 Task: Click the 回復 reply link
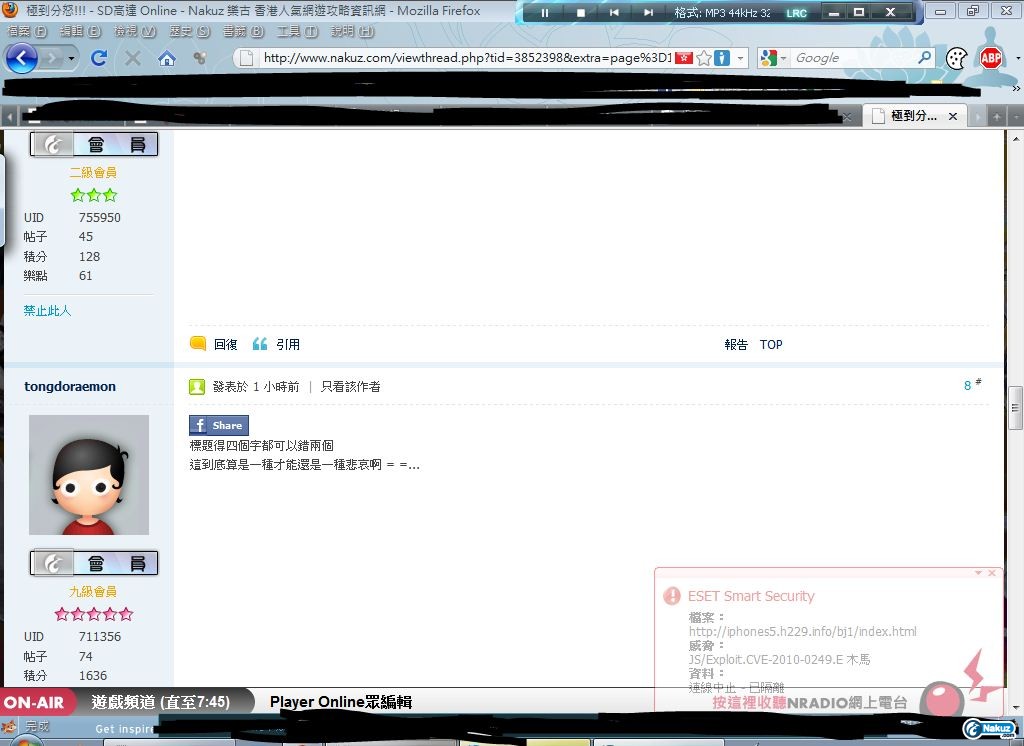coord(225,344)
